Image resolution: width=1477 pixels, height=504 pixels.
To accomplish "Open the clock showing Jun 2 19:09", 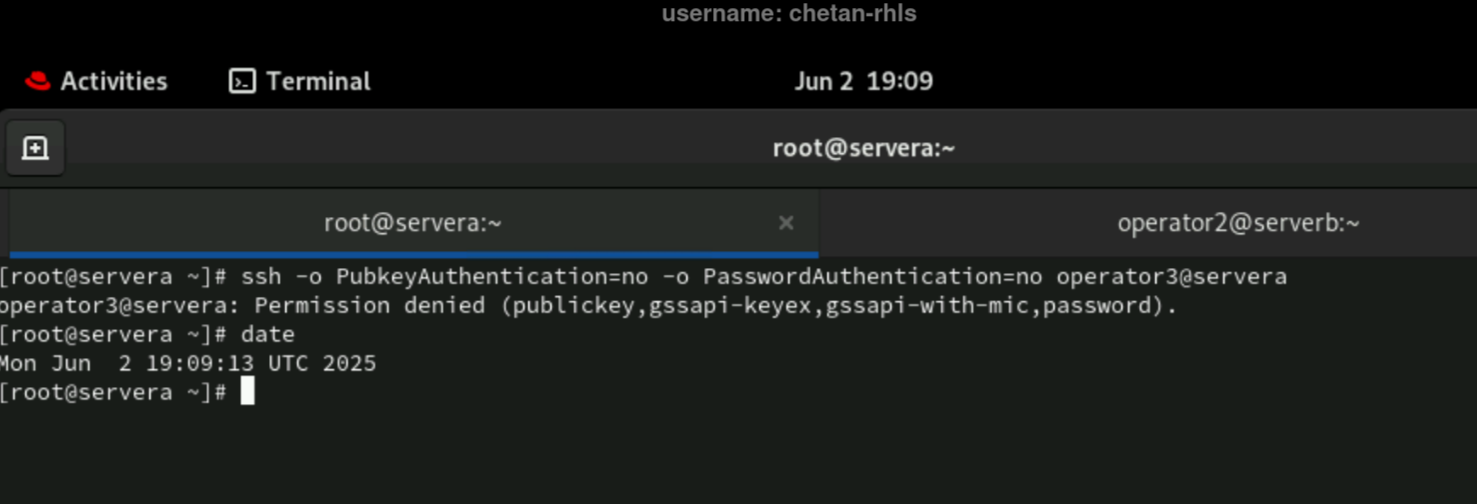I will [863, 81].
